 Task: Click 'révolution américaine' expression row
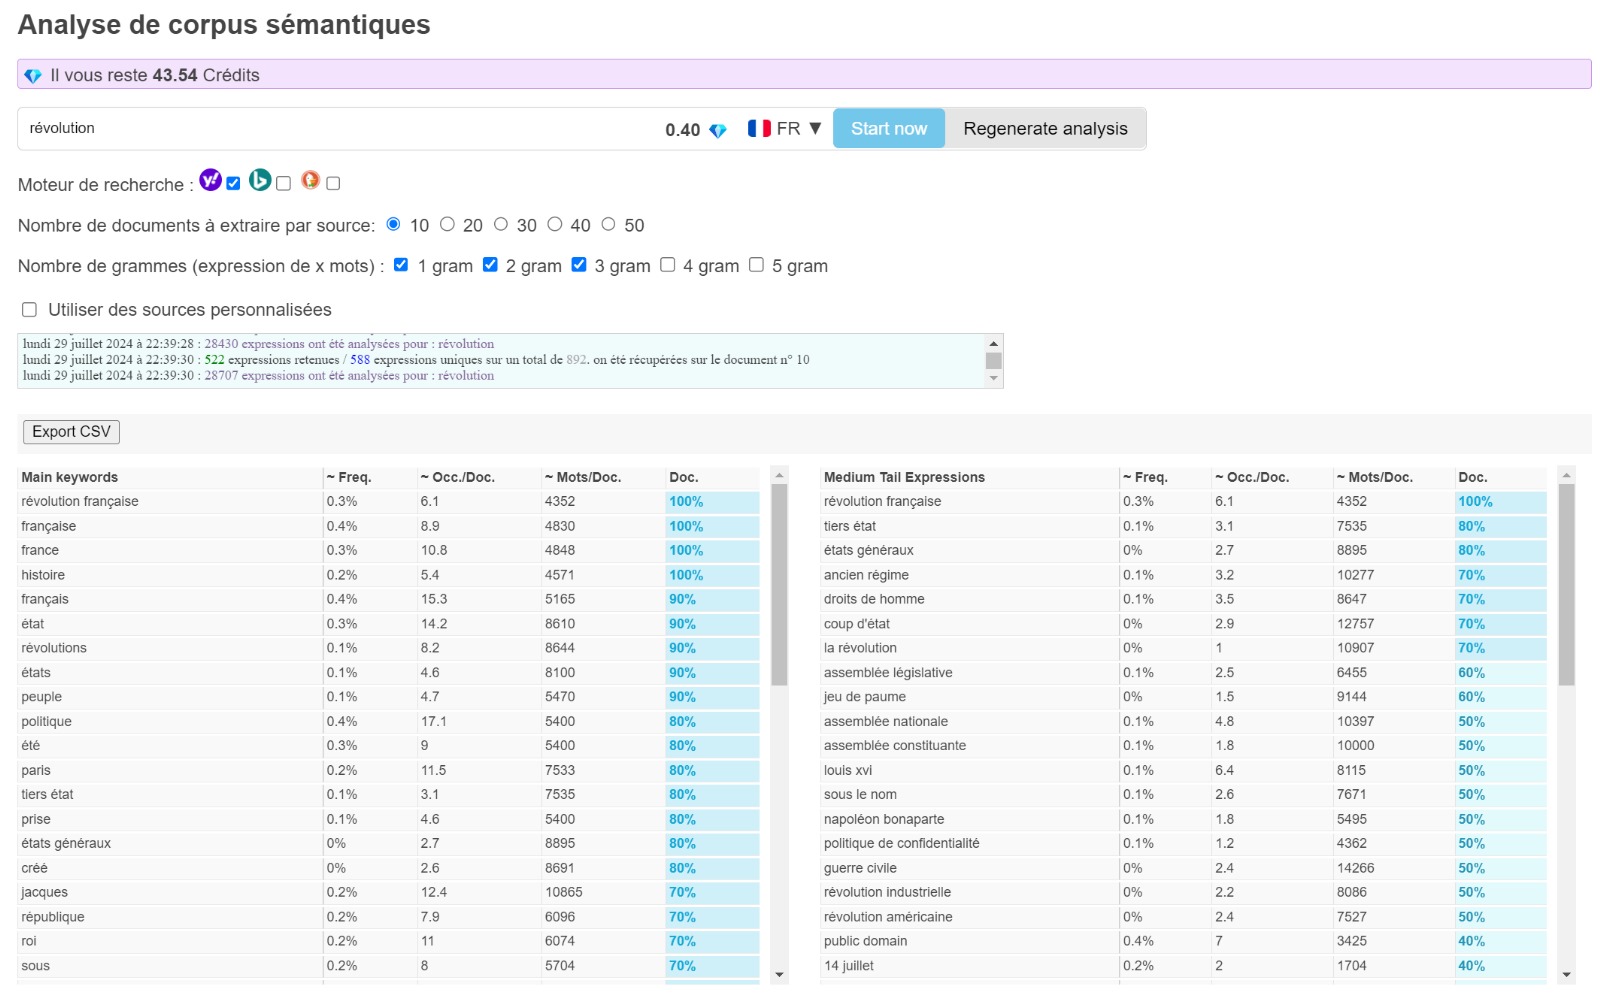click(1184, 917)
